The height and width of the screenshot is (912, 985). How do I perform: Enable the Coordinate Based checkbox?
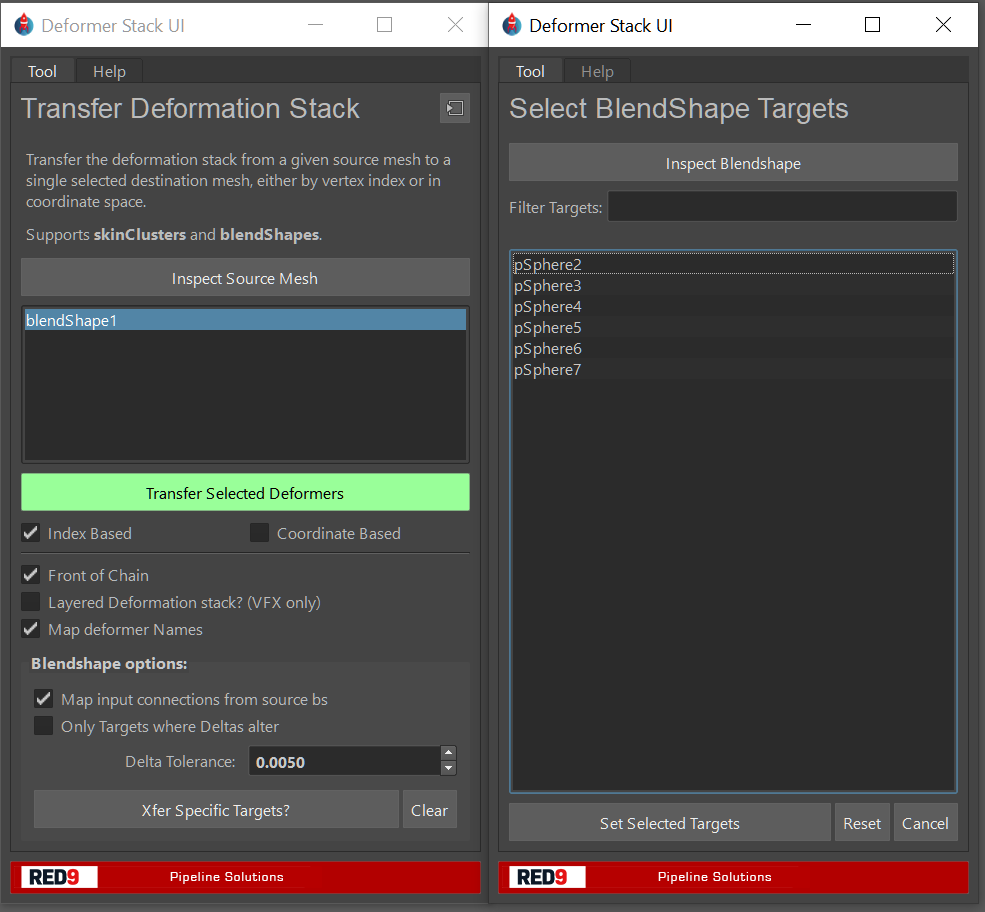pyautogui.click(x=259, y=533)
